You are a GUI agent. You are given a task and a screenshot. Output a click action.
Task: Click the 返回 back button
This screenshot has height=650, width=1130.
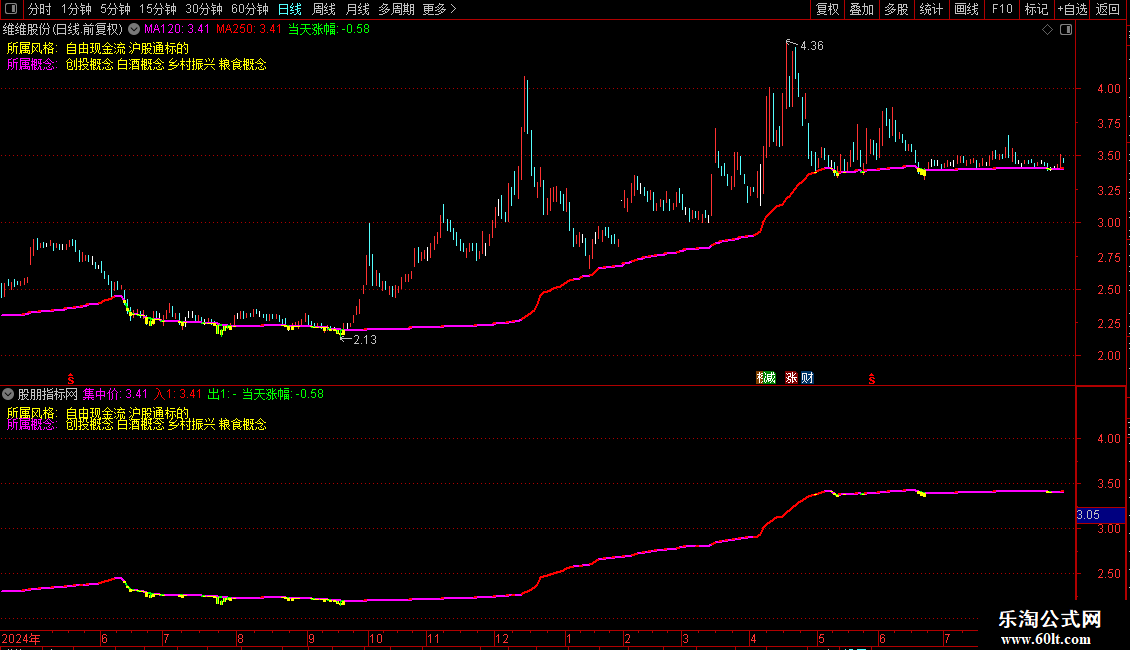click(1108, 9)
